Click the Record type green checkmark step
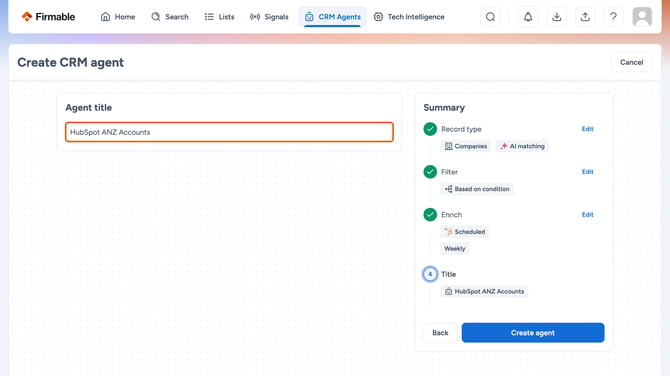Image resolution: width=670 pixels, height=376 pixels. pyautogui.click(x=430, y=129)
